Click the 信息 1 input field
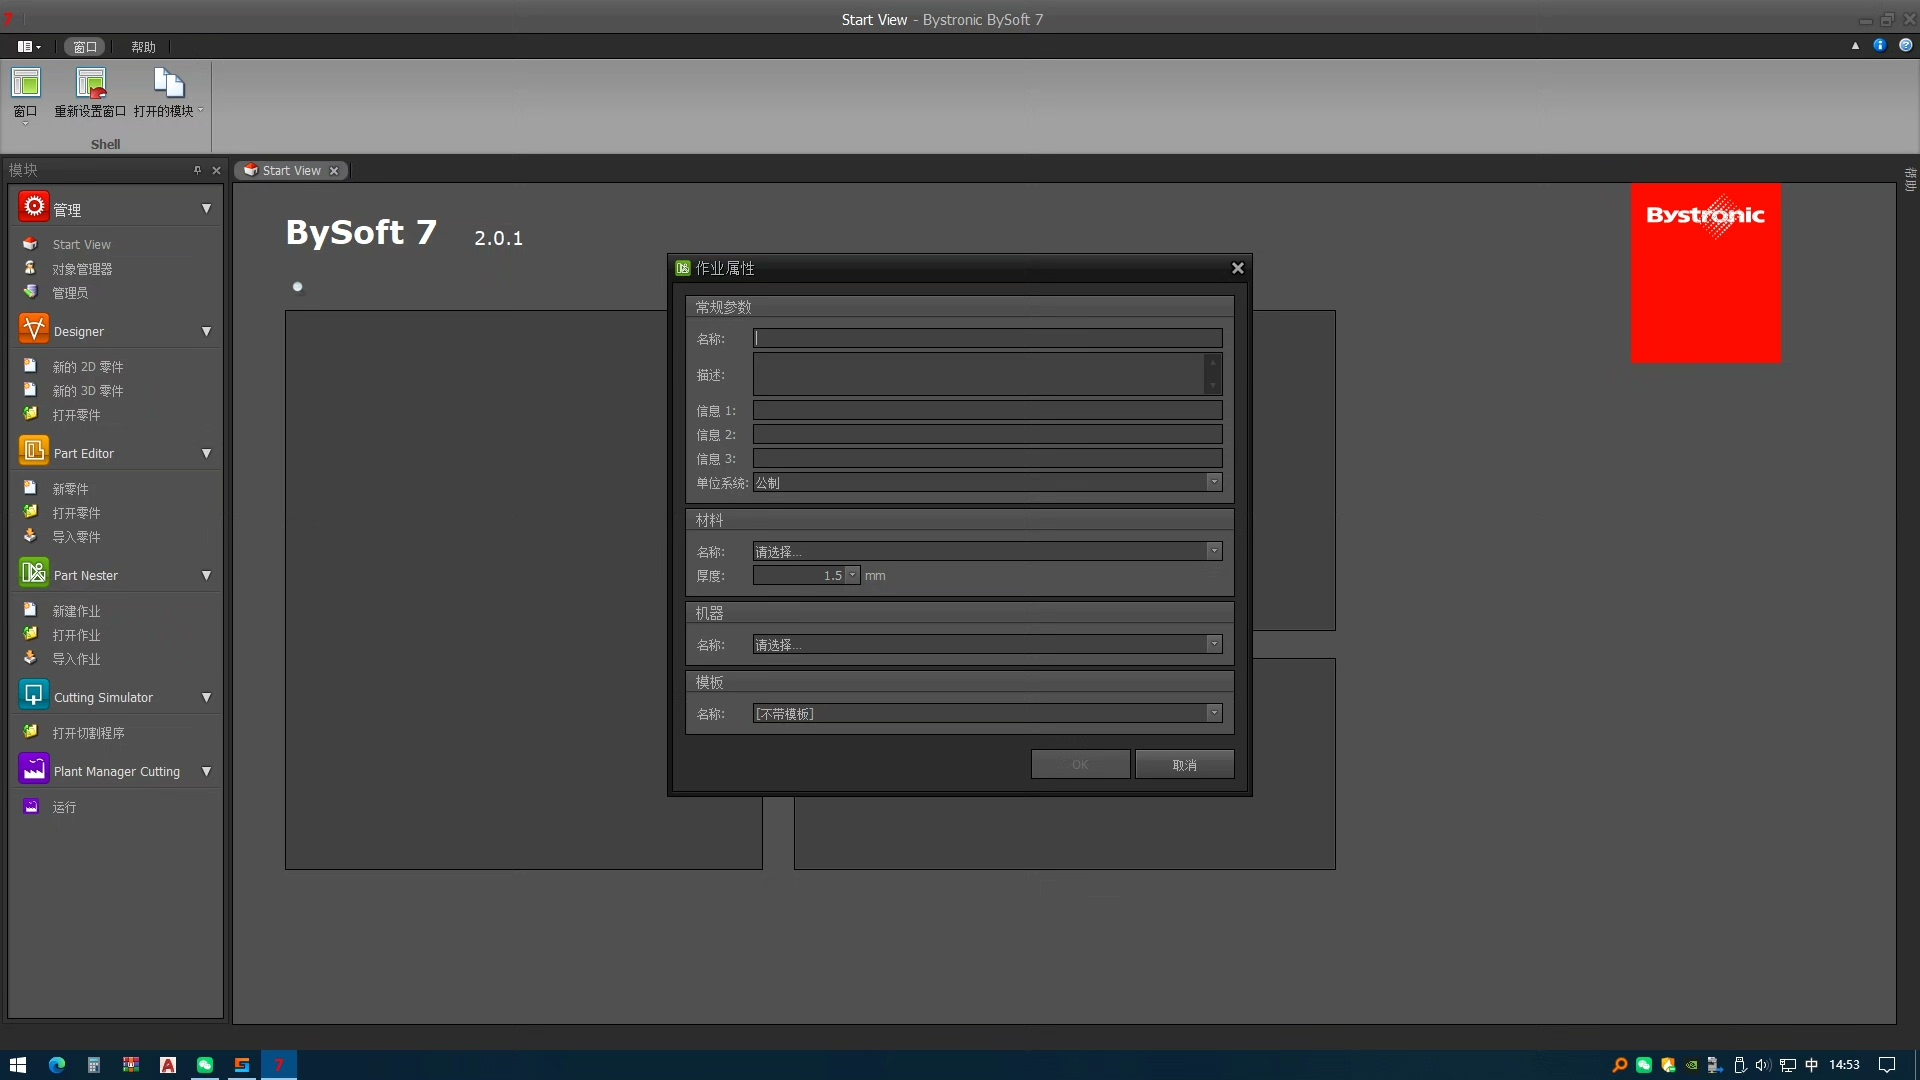 click(986, 410)
